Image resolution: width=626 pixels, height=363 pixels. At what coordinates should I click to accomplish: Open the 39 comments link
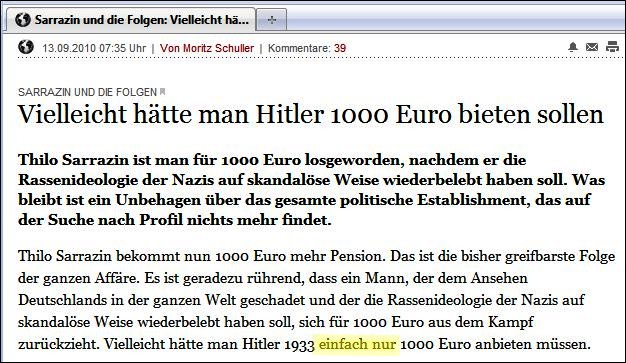[340, 48]
